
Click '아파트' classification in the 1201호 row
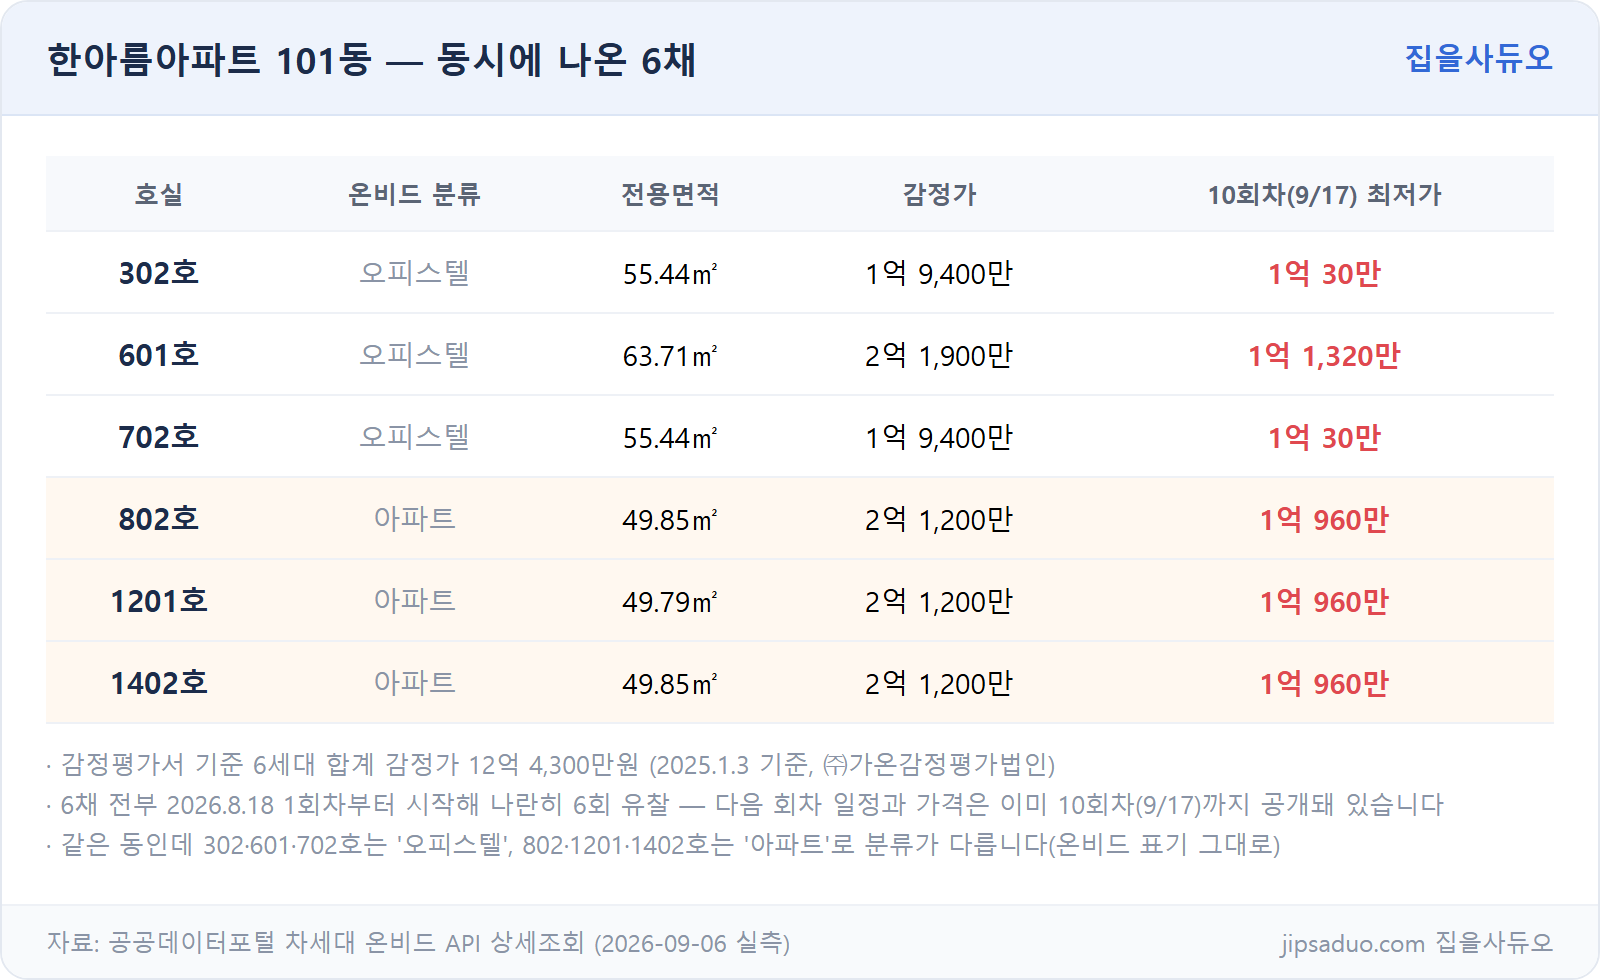[x=414, y=601]
